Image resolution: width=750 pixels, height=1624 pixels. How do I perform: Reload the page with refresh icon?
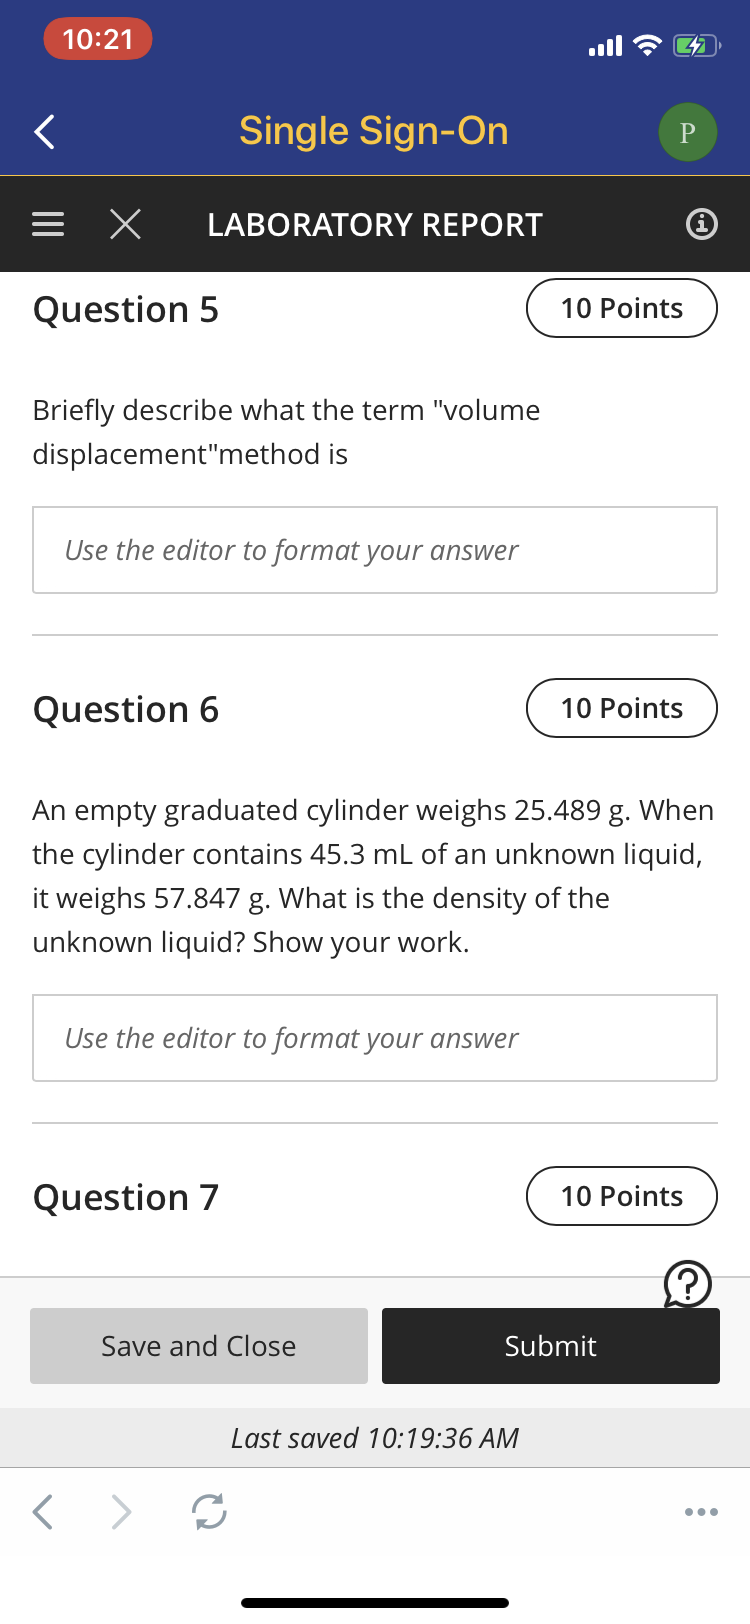pyautogui.click(x=209, y=1511)
